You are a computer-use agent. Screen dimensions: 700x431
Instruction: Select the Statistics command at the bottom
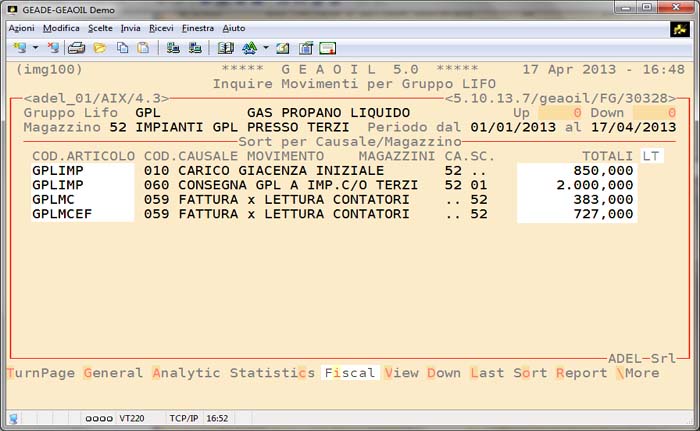(272, 373)
